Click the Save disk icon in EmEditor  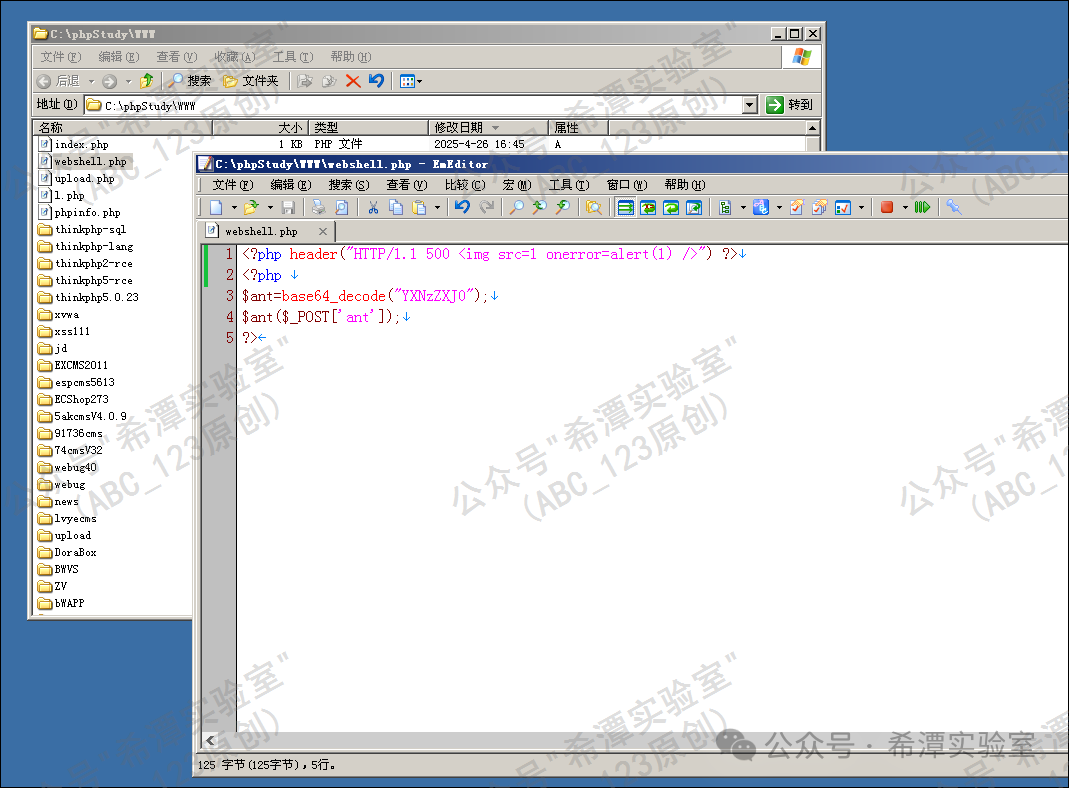pyautogui.click(x=288, y=207)
